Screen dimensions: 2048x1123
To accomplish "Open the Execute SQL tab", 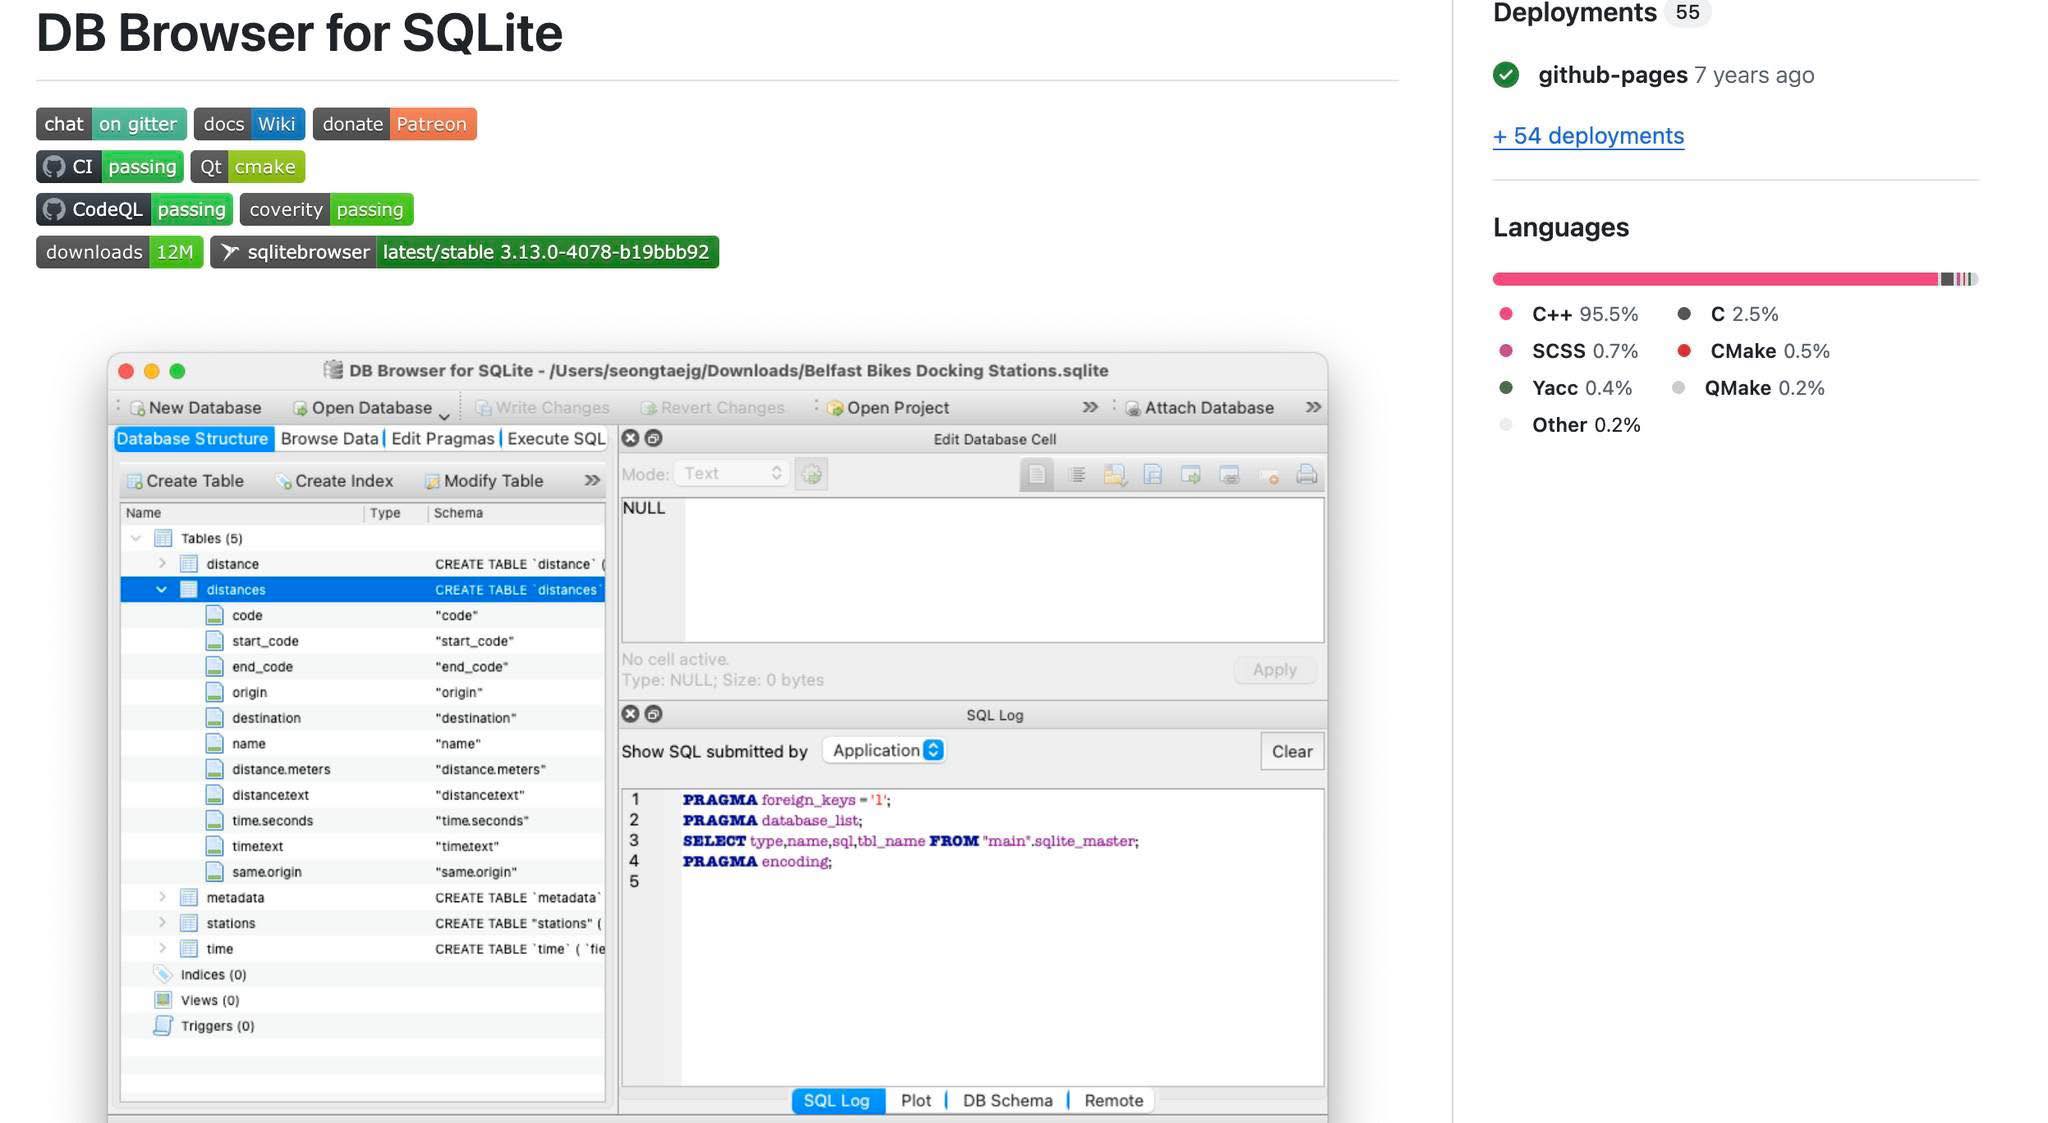I will tap(556, 439).
